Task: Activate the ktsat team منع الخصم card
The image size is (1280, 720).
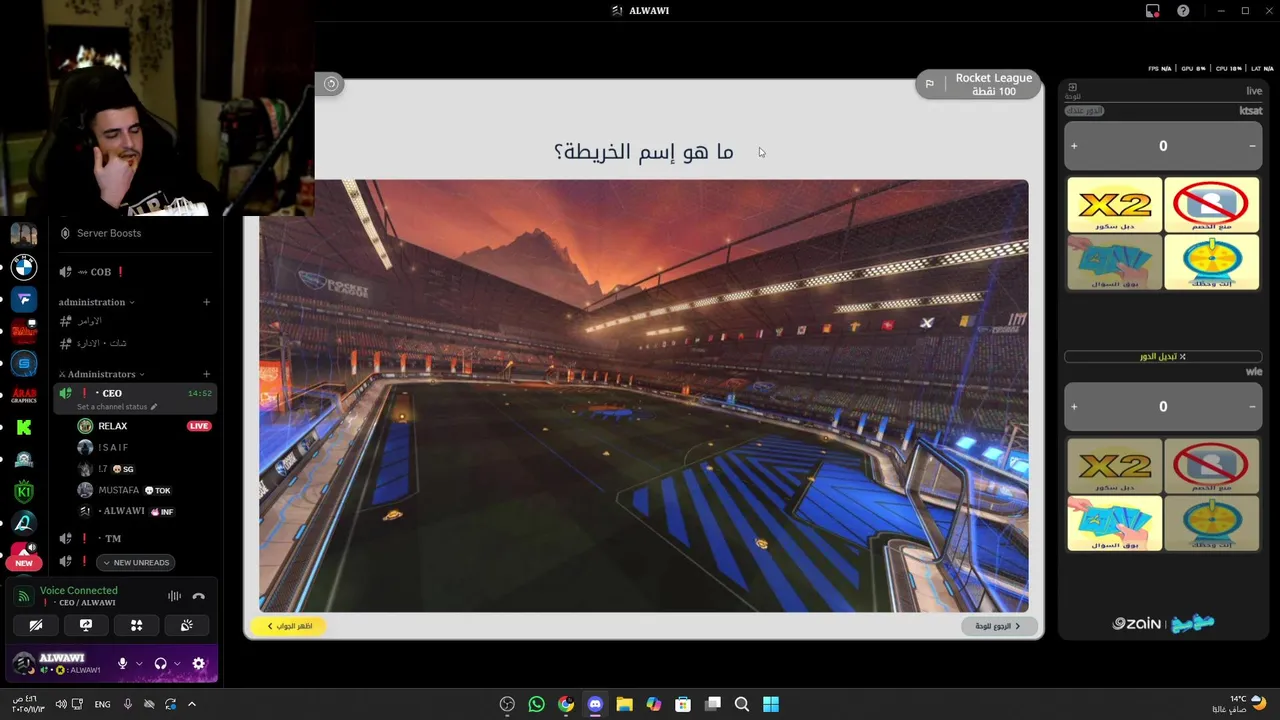Action: click(1212, 205)
